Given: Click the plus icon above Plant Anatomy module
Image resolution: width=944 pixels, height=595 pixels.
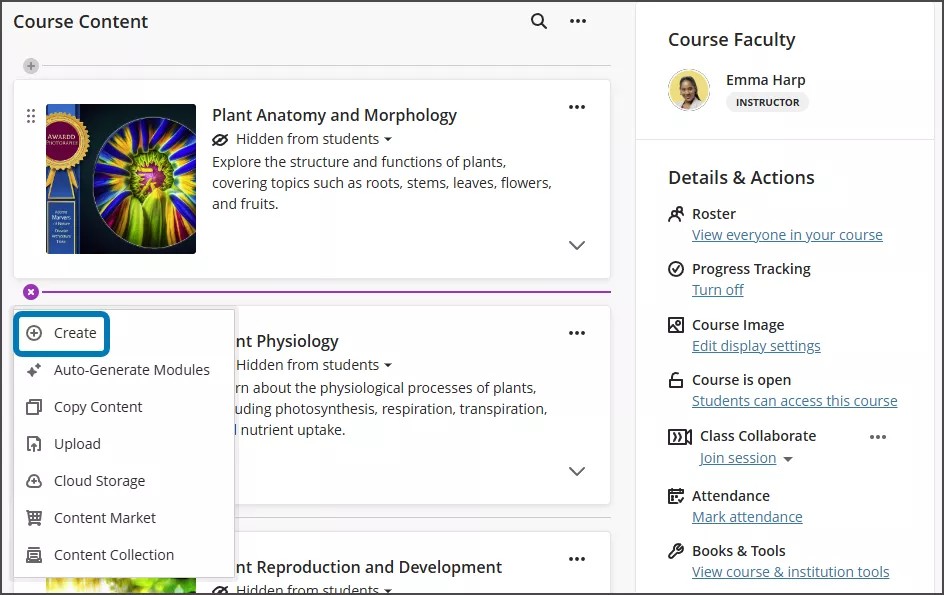Looking at the screenshot, I should tap(31, 66).
